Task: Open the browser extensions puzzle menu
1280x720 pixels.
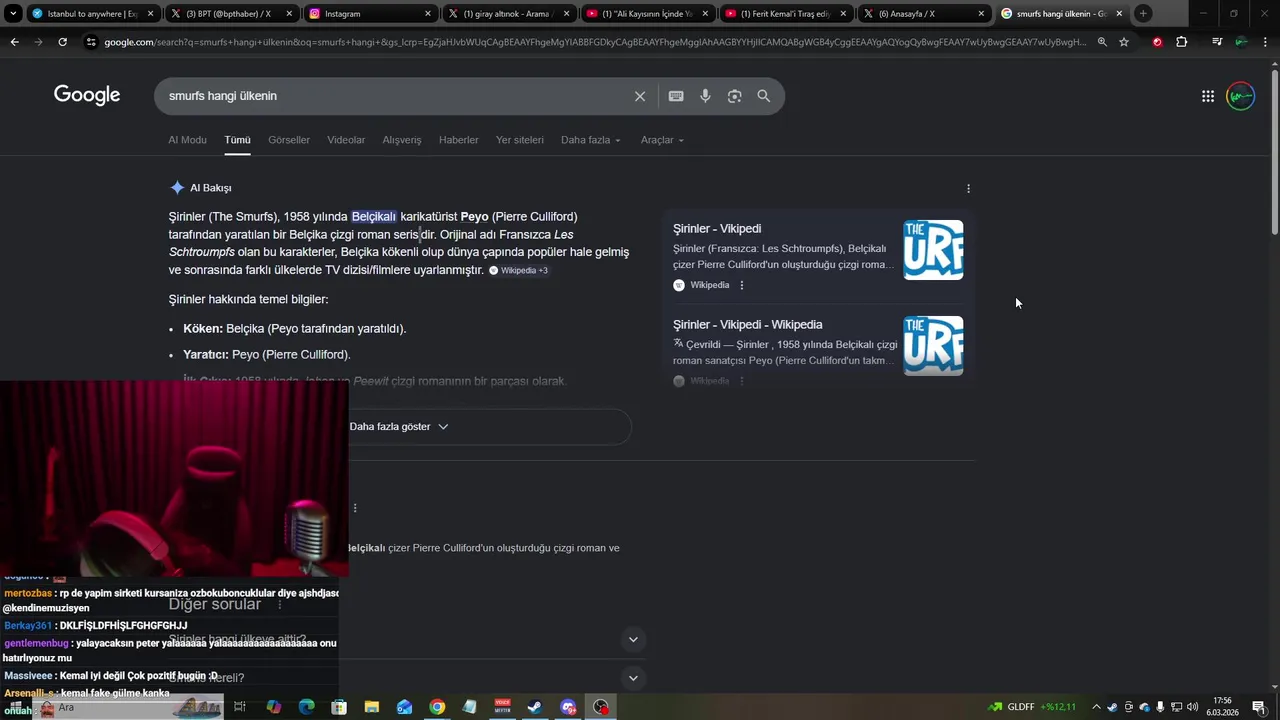Action: (1182, 42)
